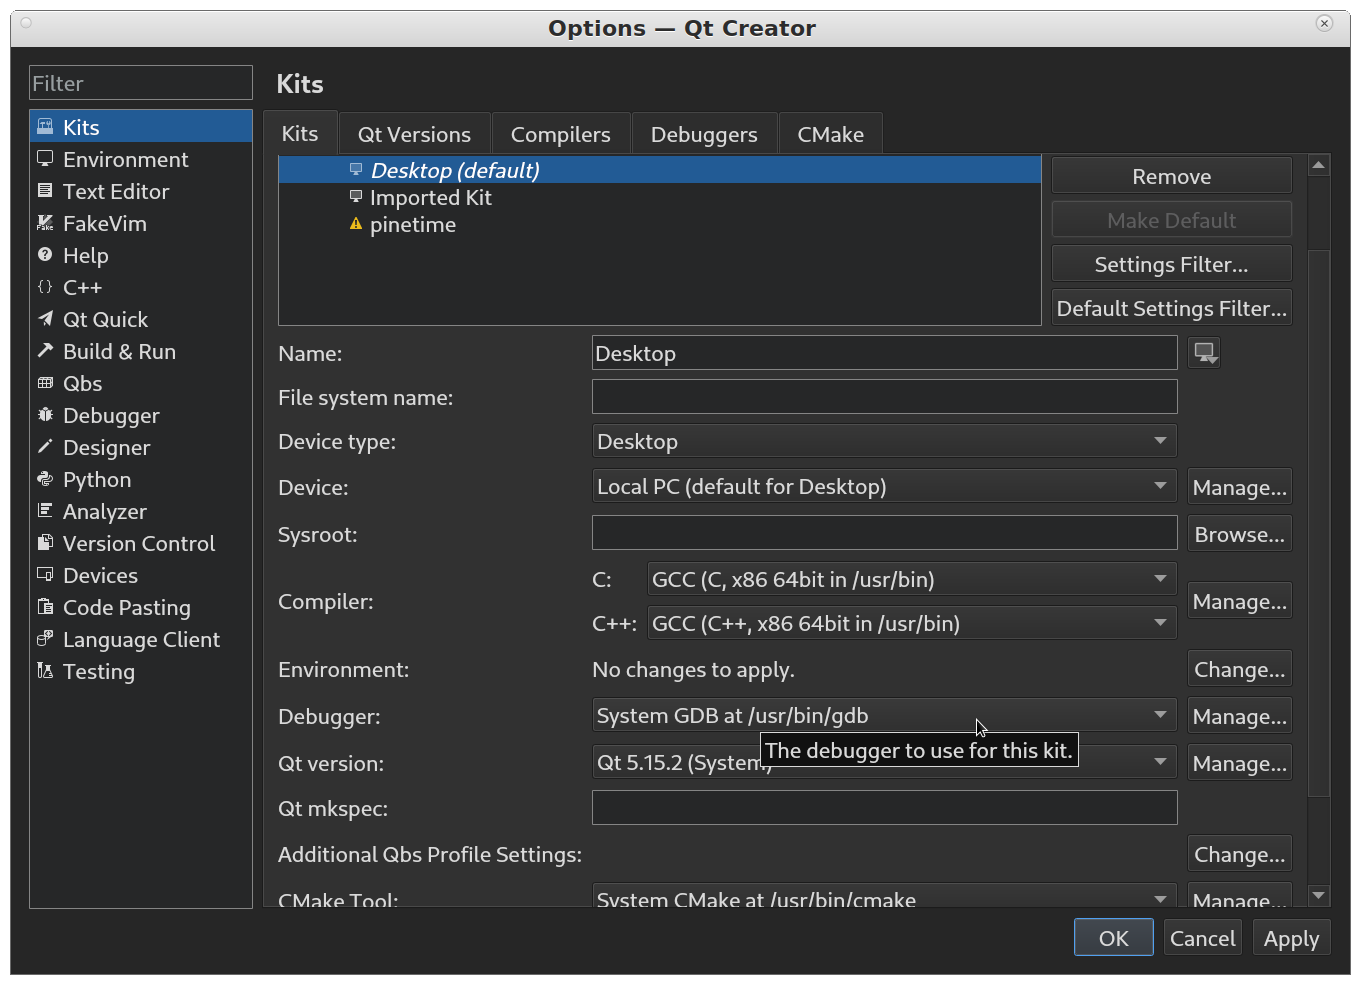Open the CMake Tool dropdown
Viewport: 1361px width, 985px height.
(x=884, y=895)
